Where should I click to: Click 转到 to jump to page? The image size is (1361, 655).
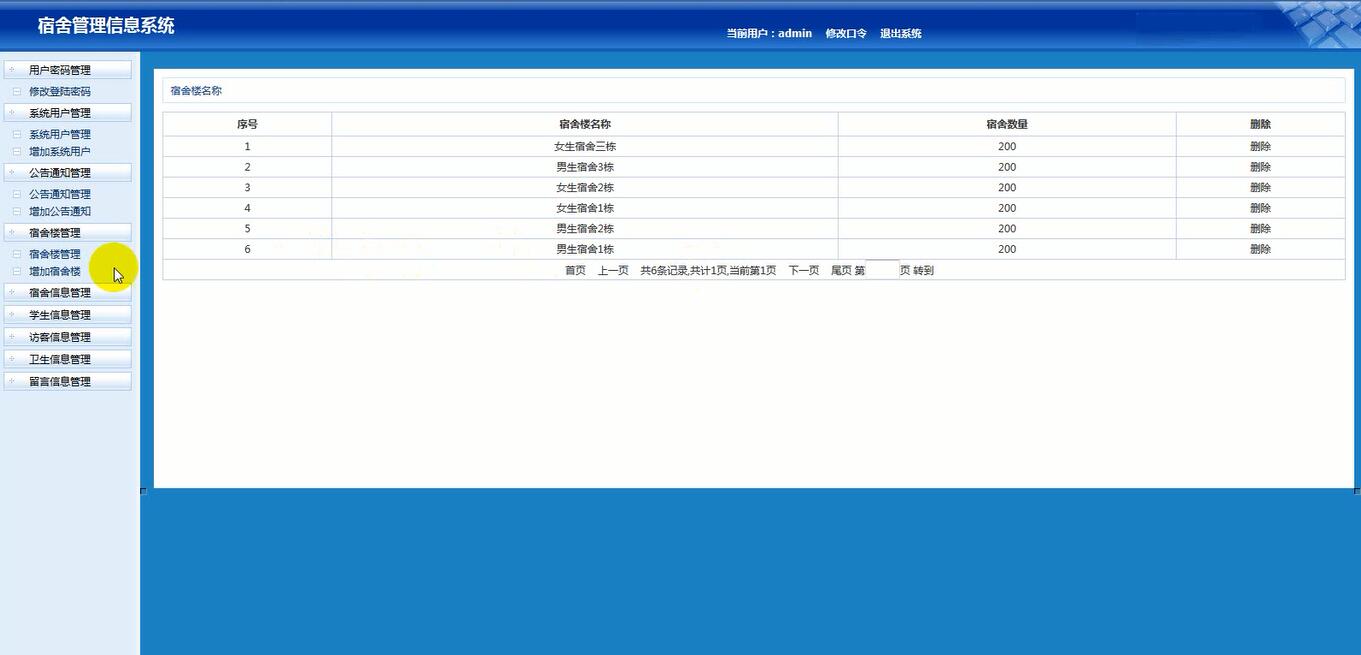(923, 270)
